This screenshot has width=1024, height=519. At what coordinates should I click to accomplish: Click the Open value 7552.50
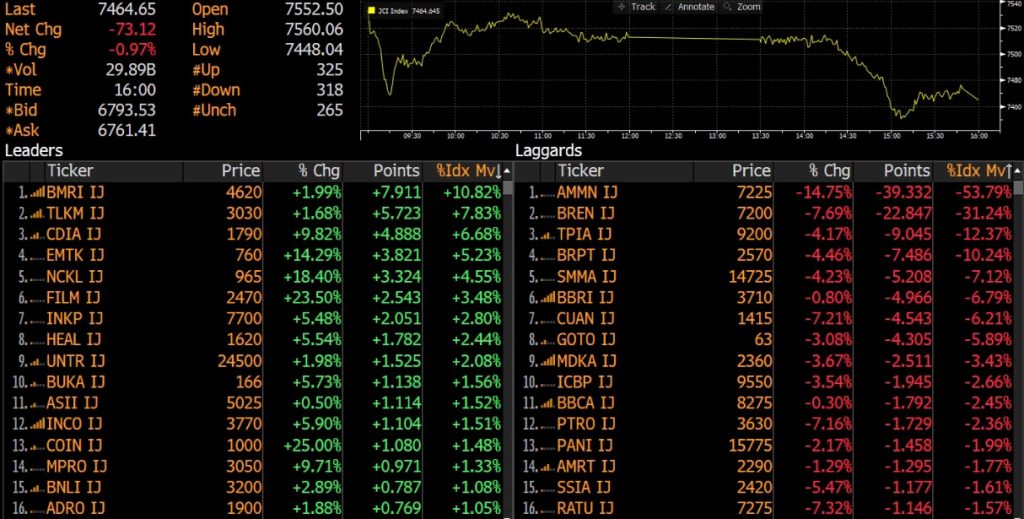(314, 9)
